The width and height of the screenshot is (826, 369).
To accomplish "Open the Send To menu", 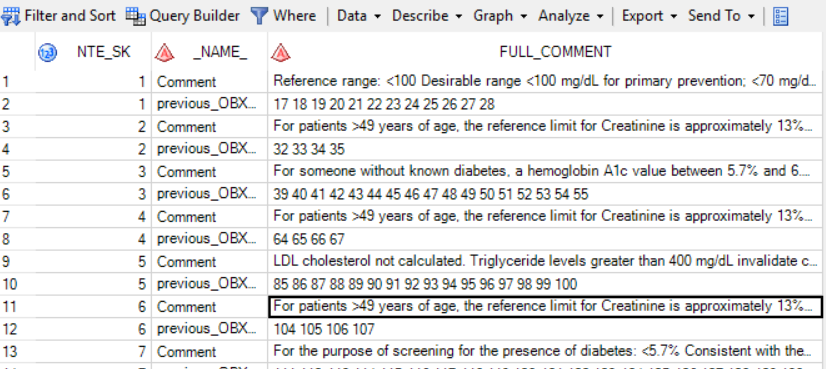I will pyautogui.click(x=722, y=16).
